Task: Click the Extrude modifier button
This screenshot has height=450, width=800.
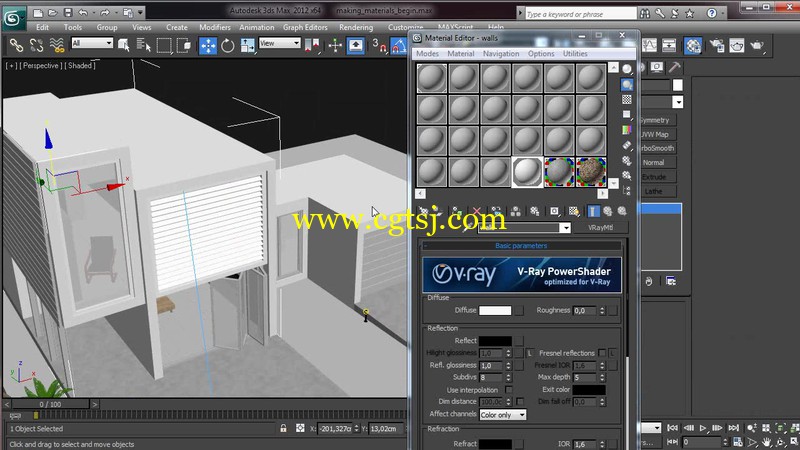Action: [658, 177]
